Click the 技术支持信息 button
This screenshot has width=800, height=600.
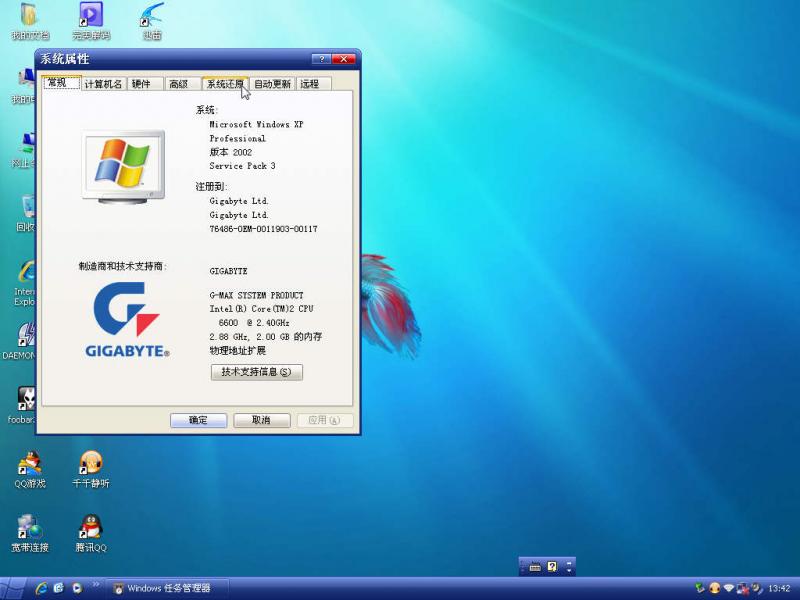[x=257, y=372]
